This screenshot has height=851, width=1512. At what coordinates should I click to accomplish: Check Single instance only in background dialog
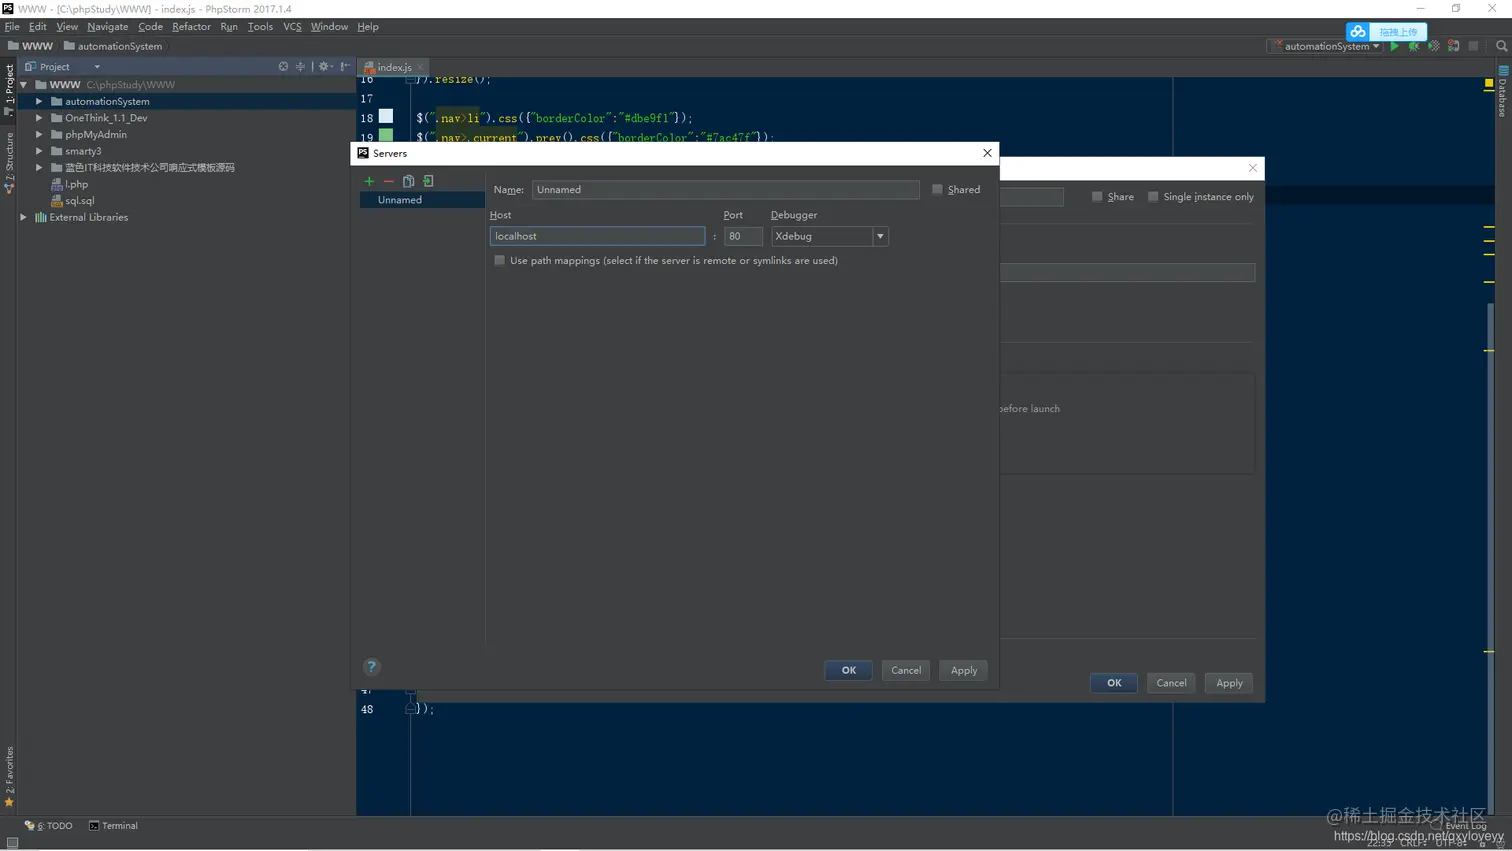1153,197
